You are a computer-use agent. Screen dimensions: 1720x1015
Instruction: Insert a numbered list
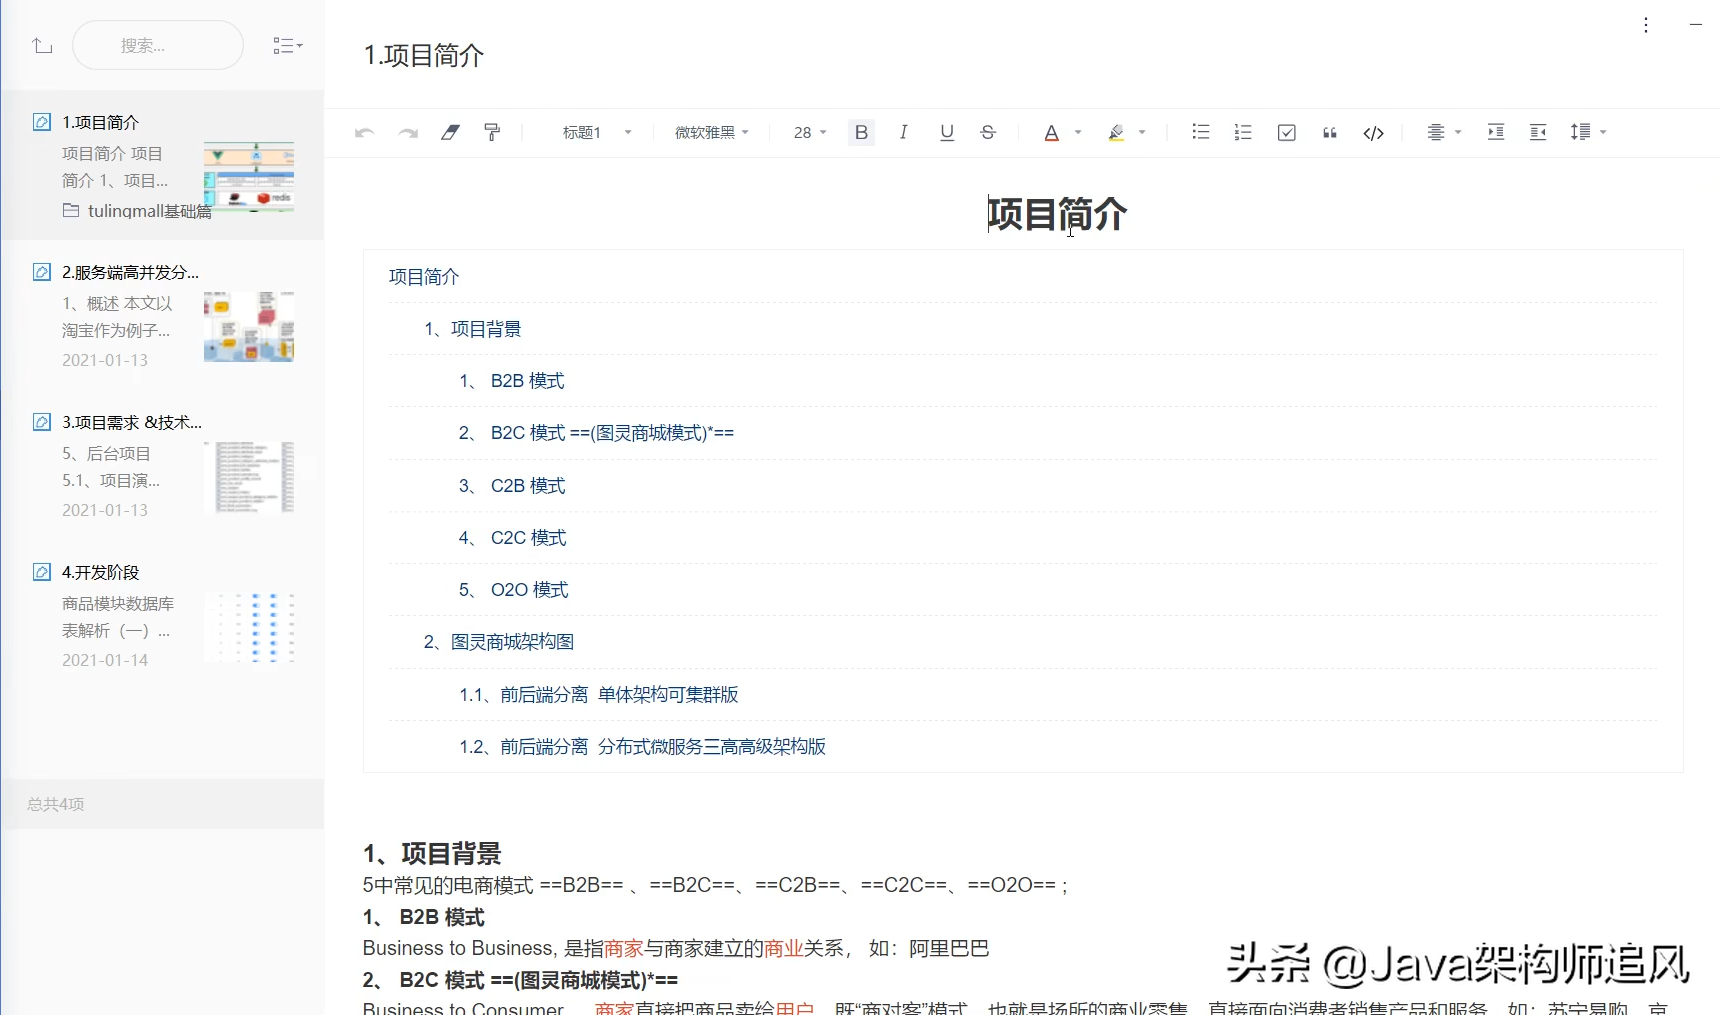(1243, 132)
